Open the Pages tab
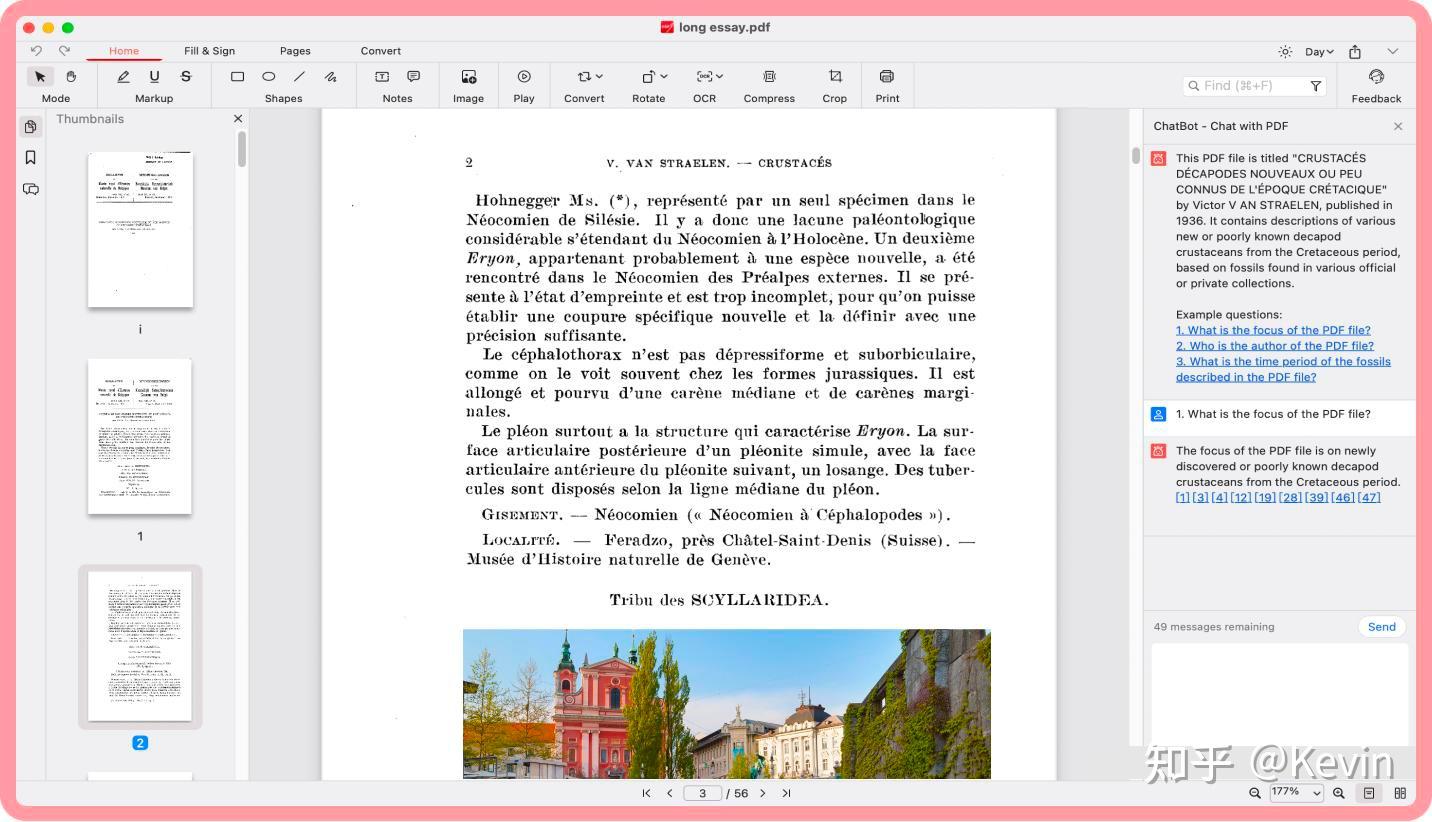 [294, 50]
